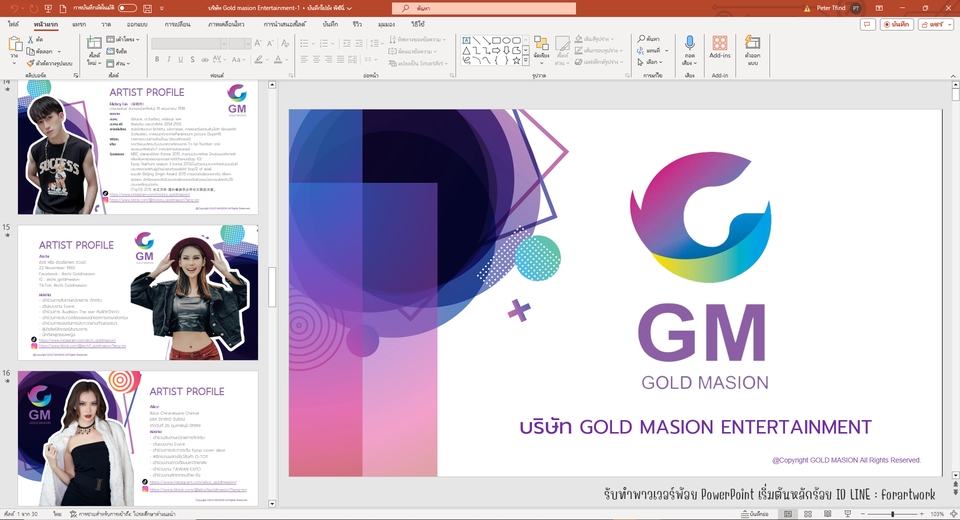This screenshot has height=520, width=960.
Task: Click the font color A swatch
Action: tap(278, 59)
